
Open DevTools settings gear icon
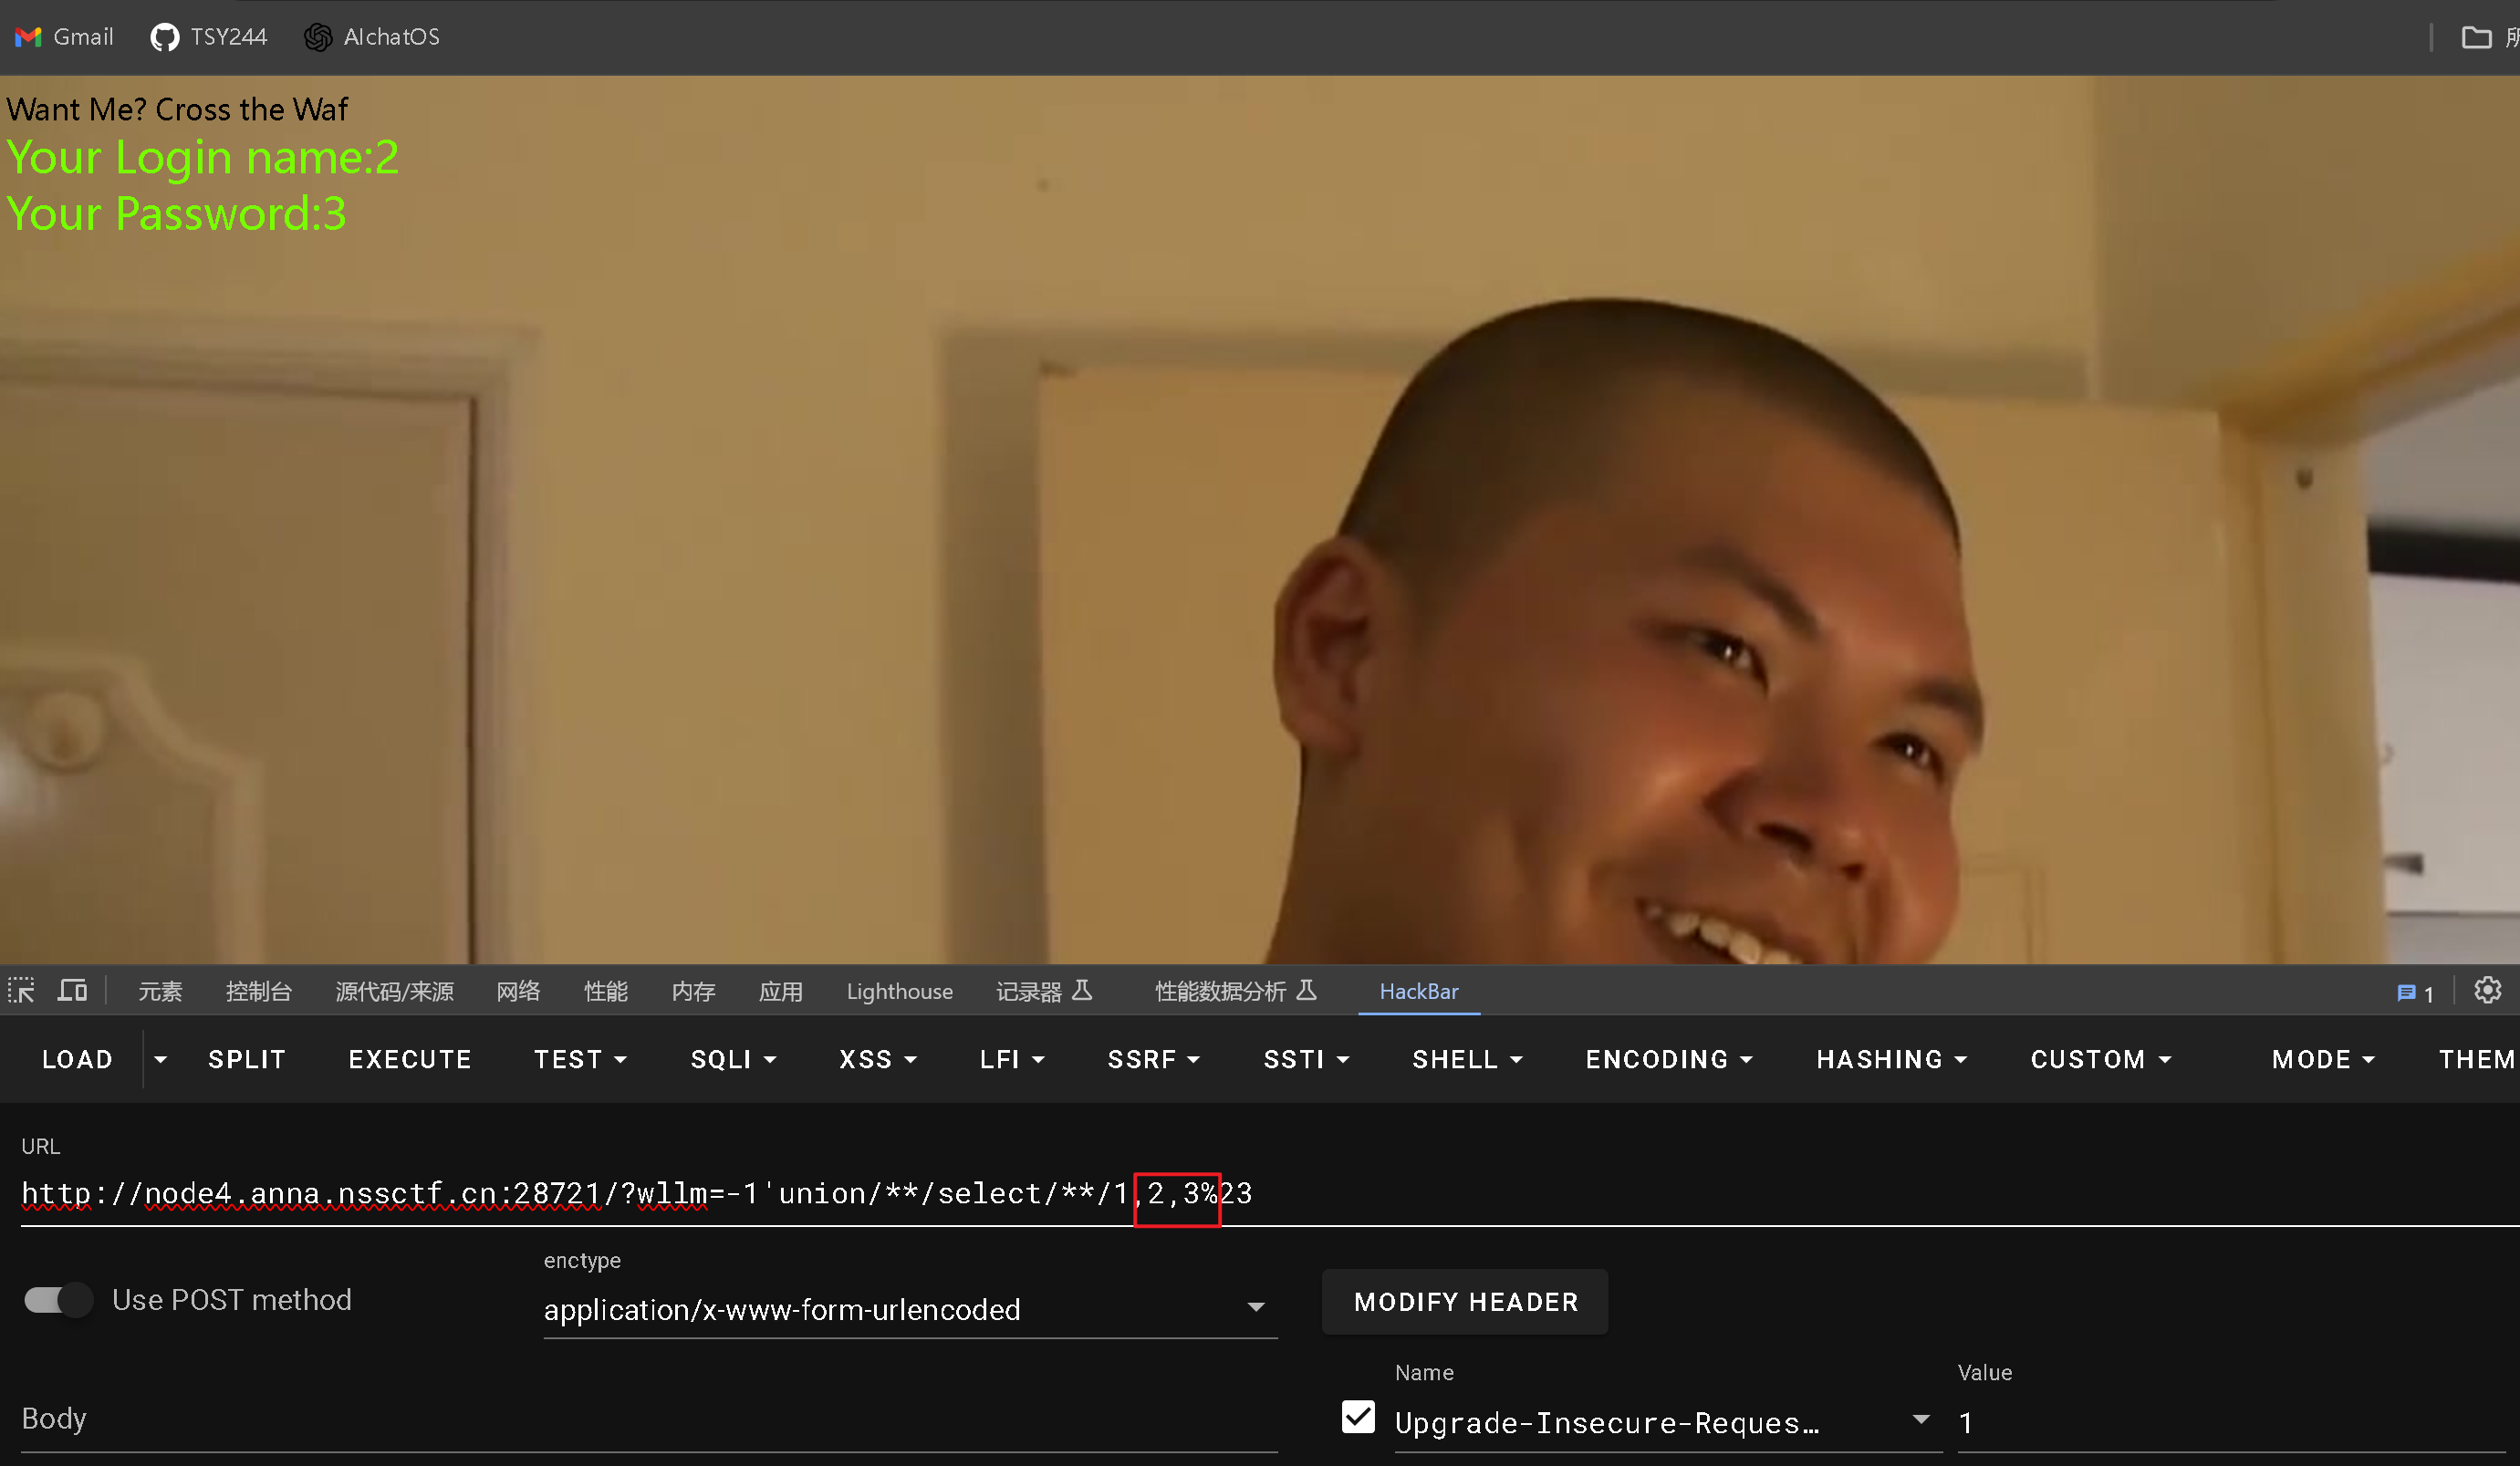(2487, 991)
